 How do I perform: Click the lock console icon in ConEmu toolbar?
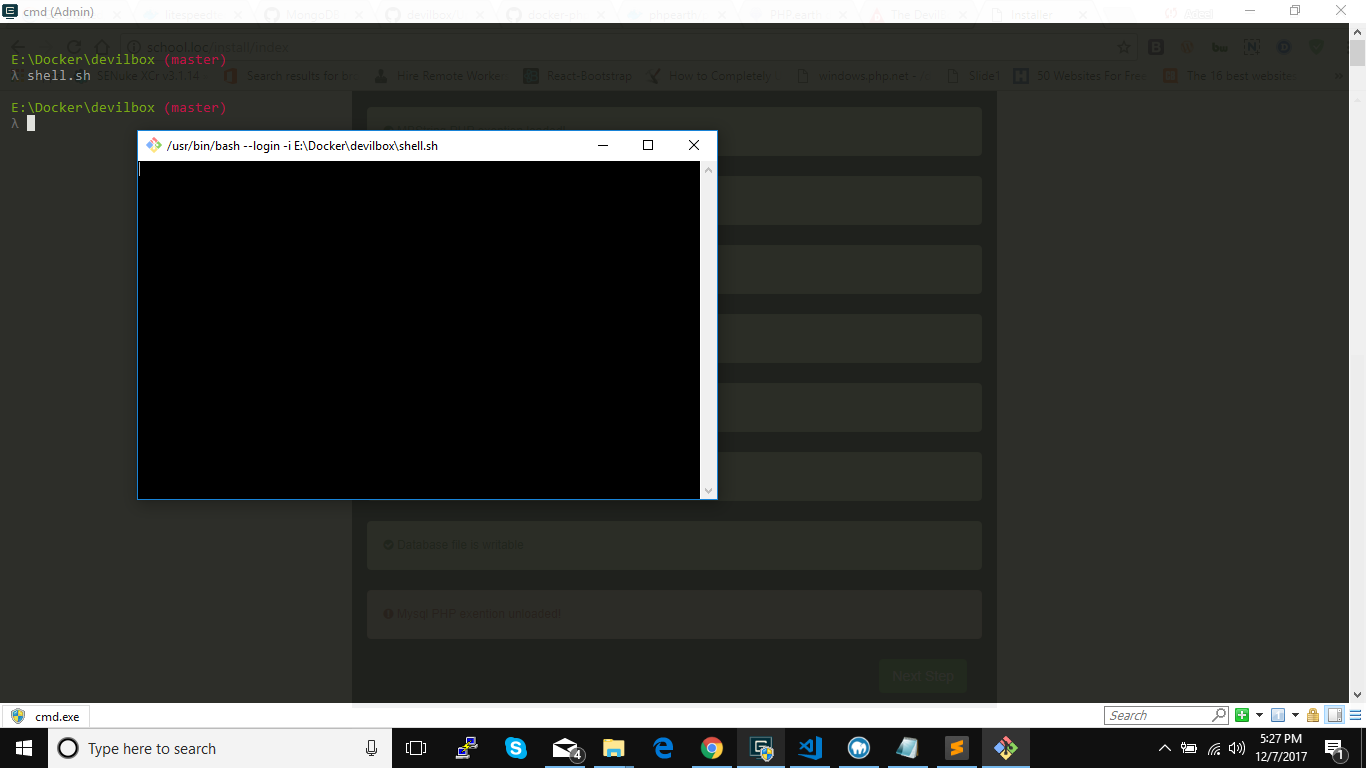[1313, 714]
